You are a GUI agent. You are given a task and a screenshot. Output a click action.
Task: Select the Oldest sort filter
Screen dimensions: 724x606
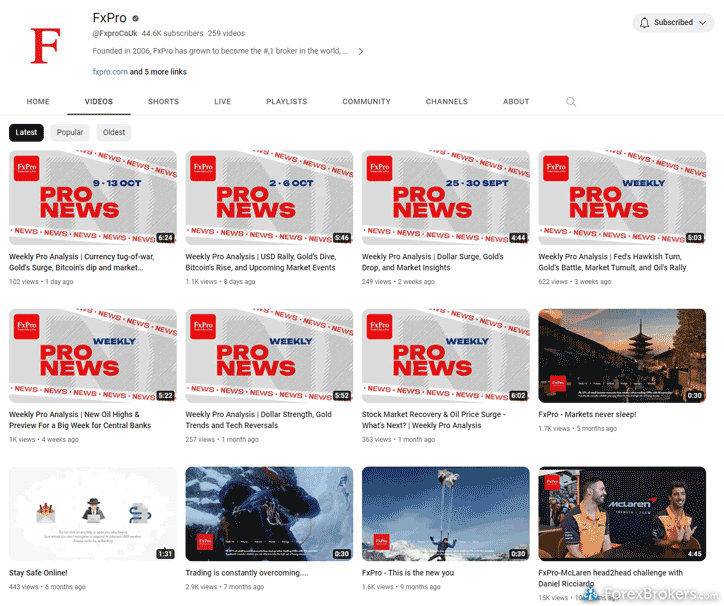coord(114,132)
